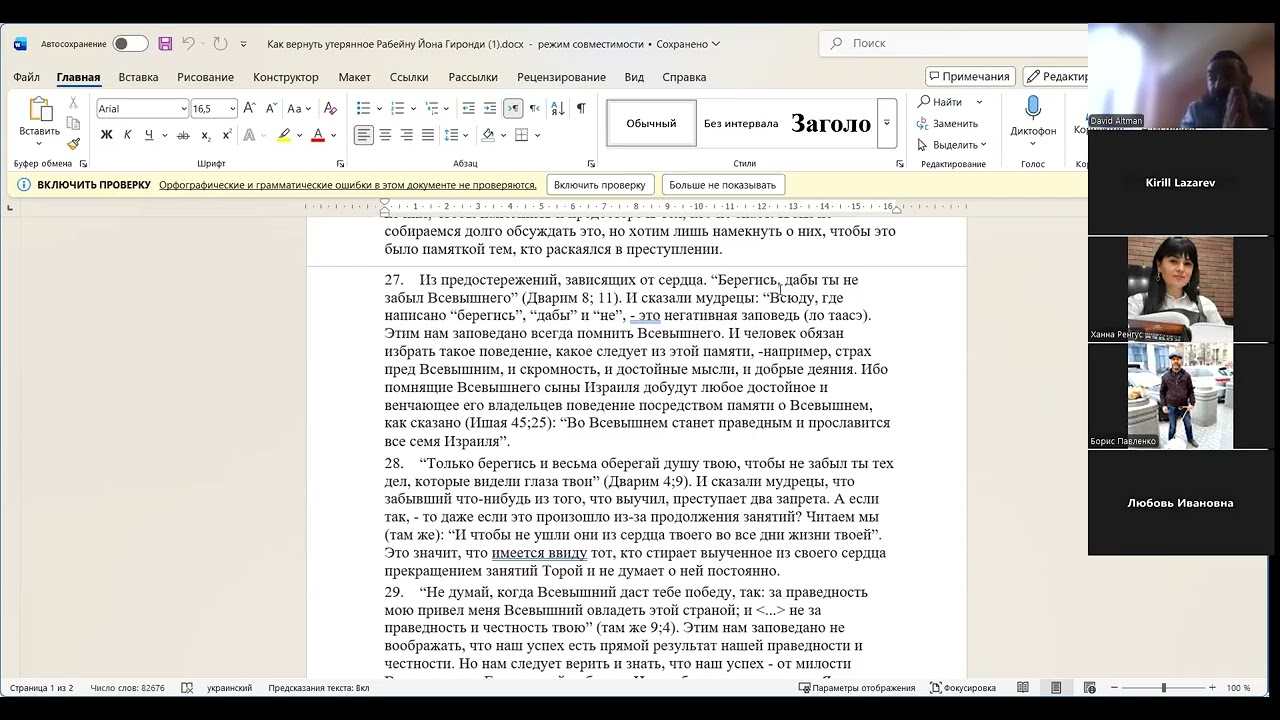Click the Больше не показывать button
The height and width of the screenshot is (720, 1280).
tap(723, 185)
